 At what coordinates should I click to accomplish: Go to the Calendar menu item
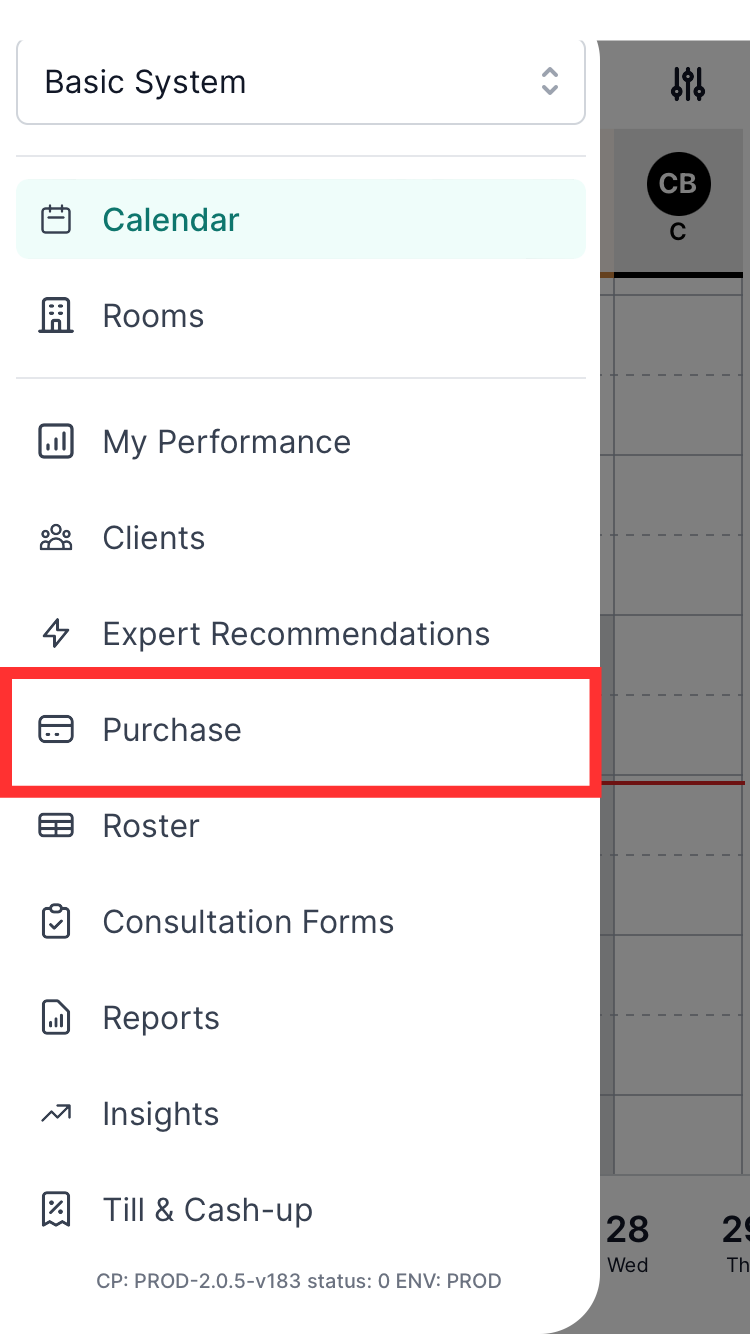pos(301,219)
